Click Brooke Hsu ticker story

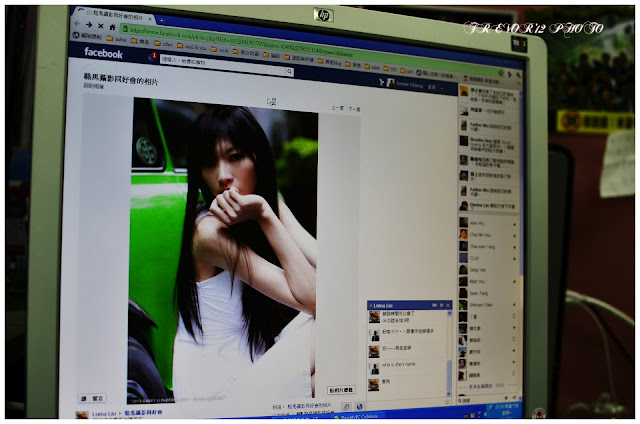[x=488, y=144]
